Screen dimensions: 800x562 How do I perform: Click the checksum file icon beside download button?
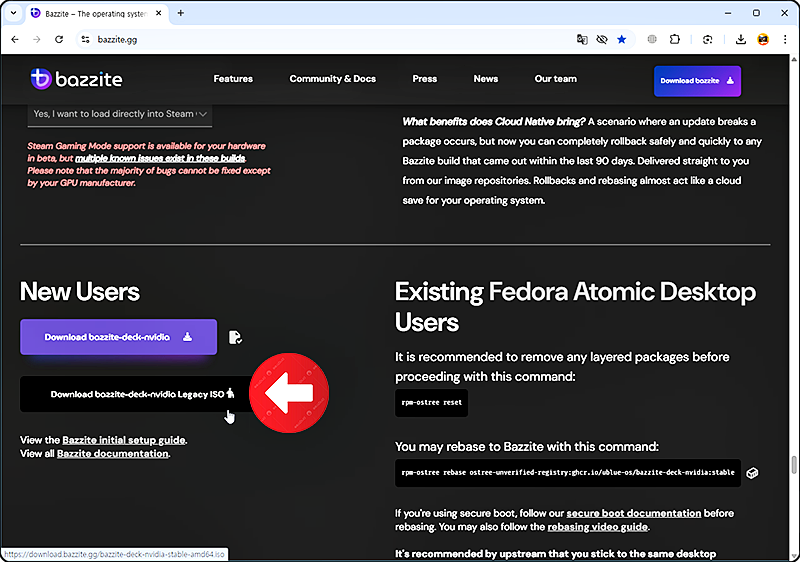click(235, 337)
